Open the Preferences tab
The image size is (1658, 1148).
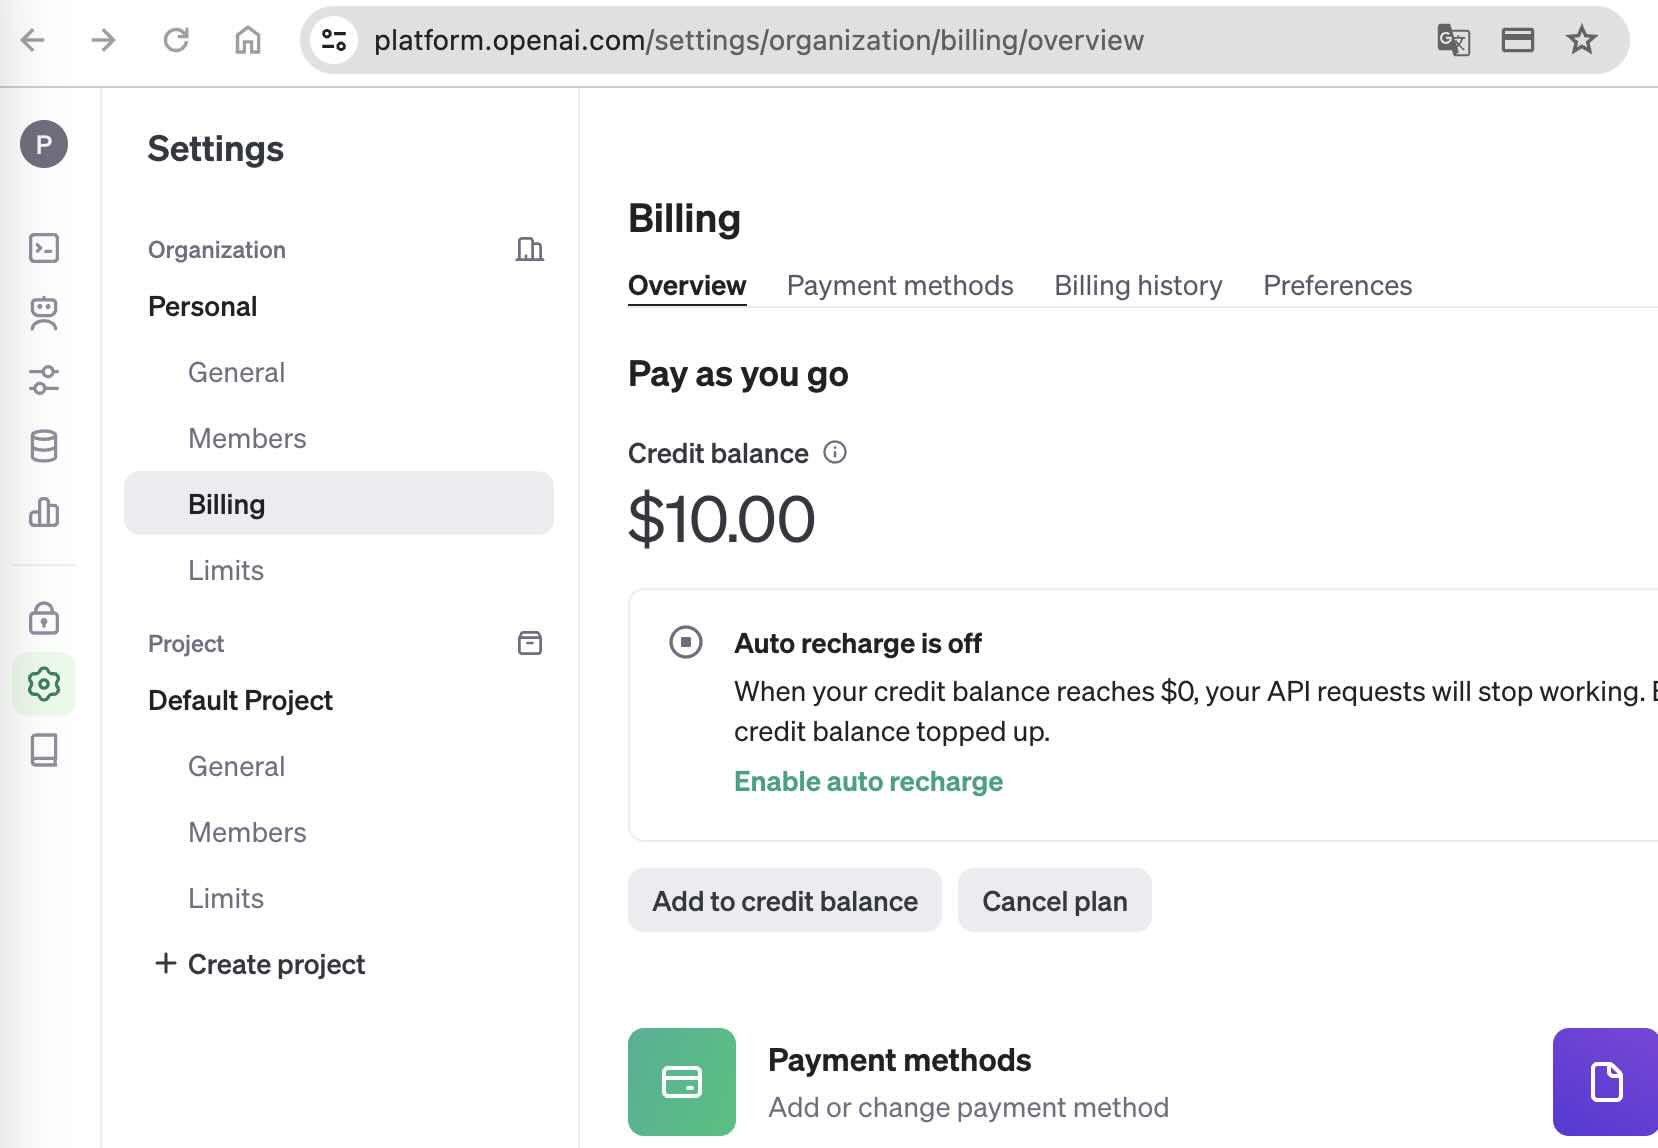pos(1337,286)
